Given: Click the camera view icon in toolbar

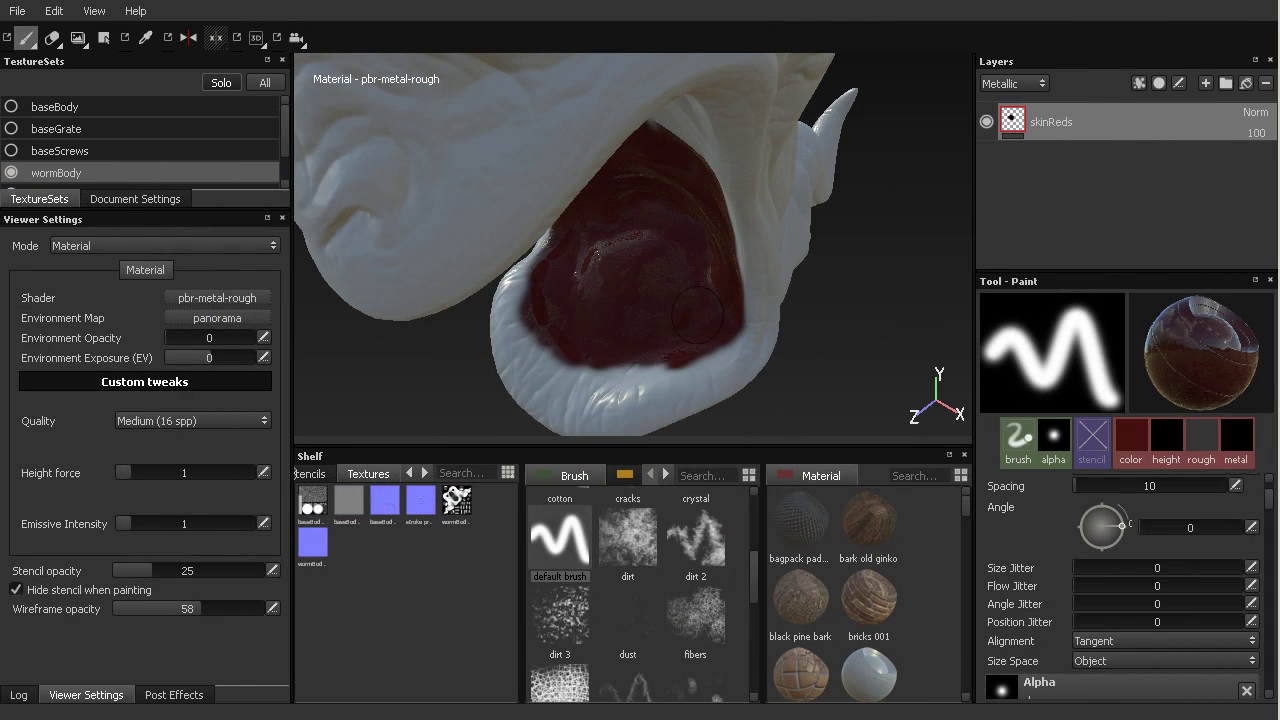Looking at the screenshot, I should point(296,38).
